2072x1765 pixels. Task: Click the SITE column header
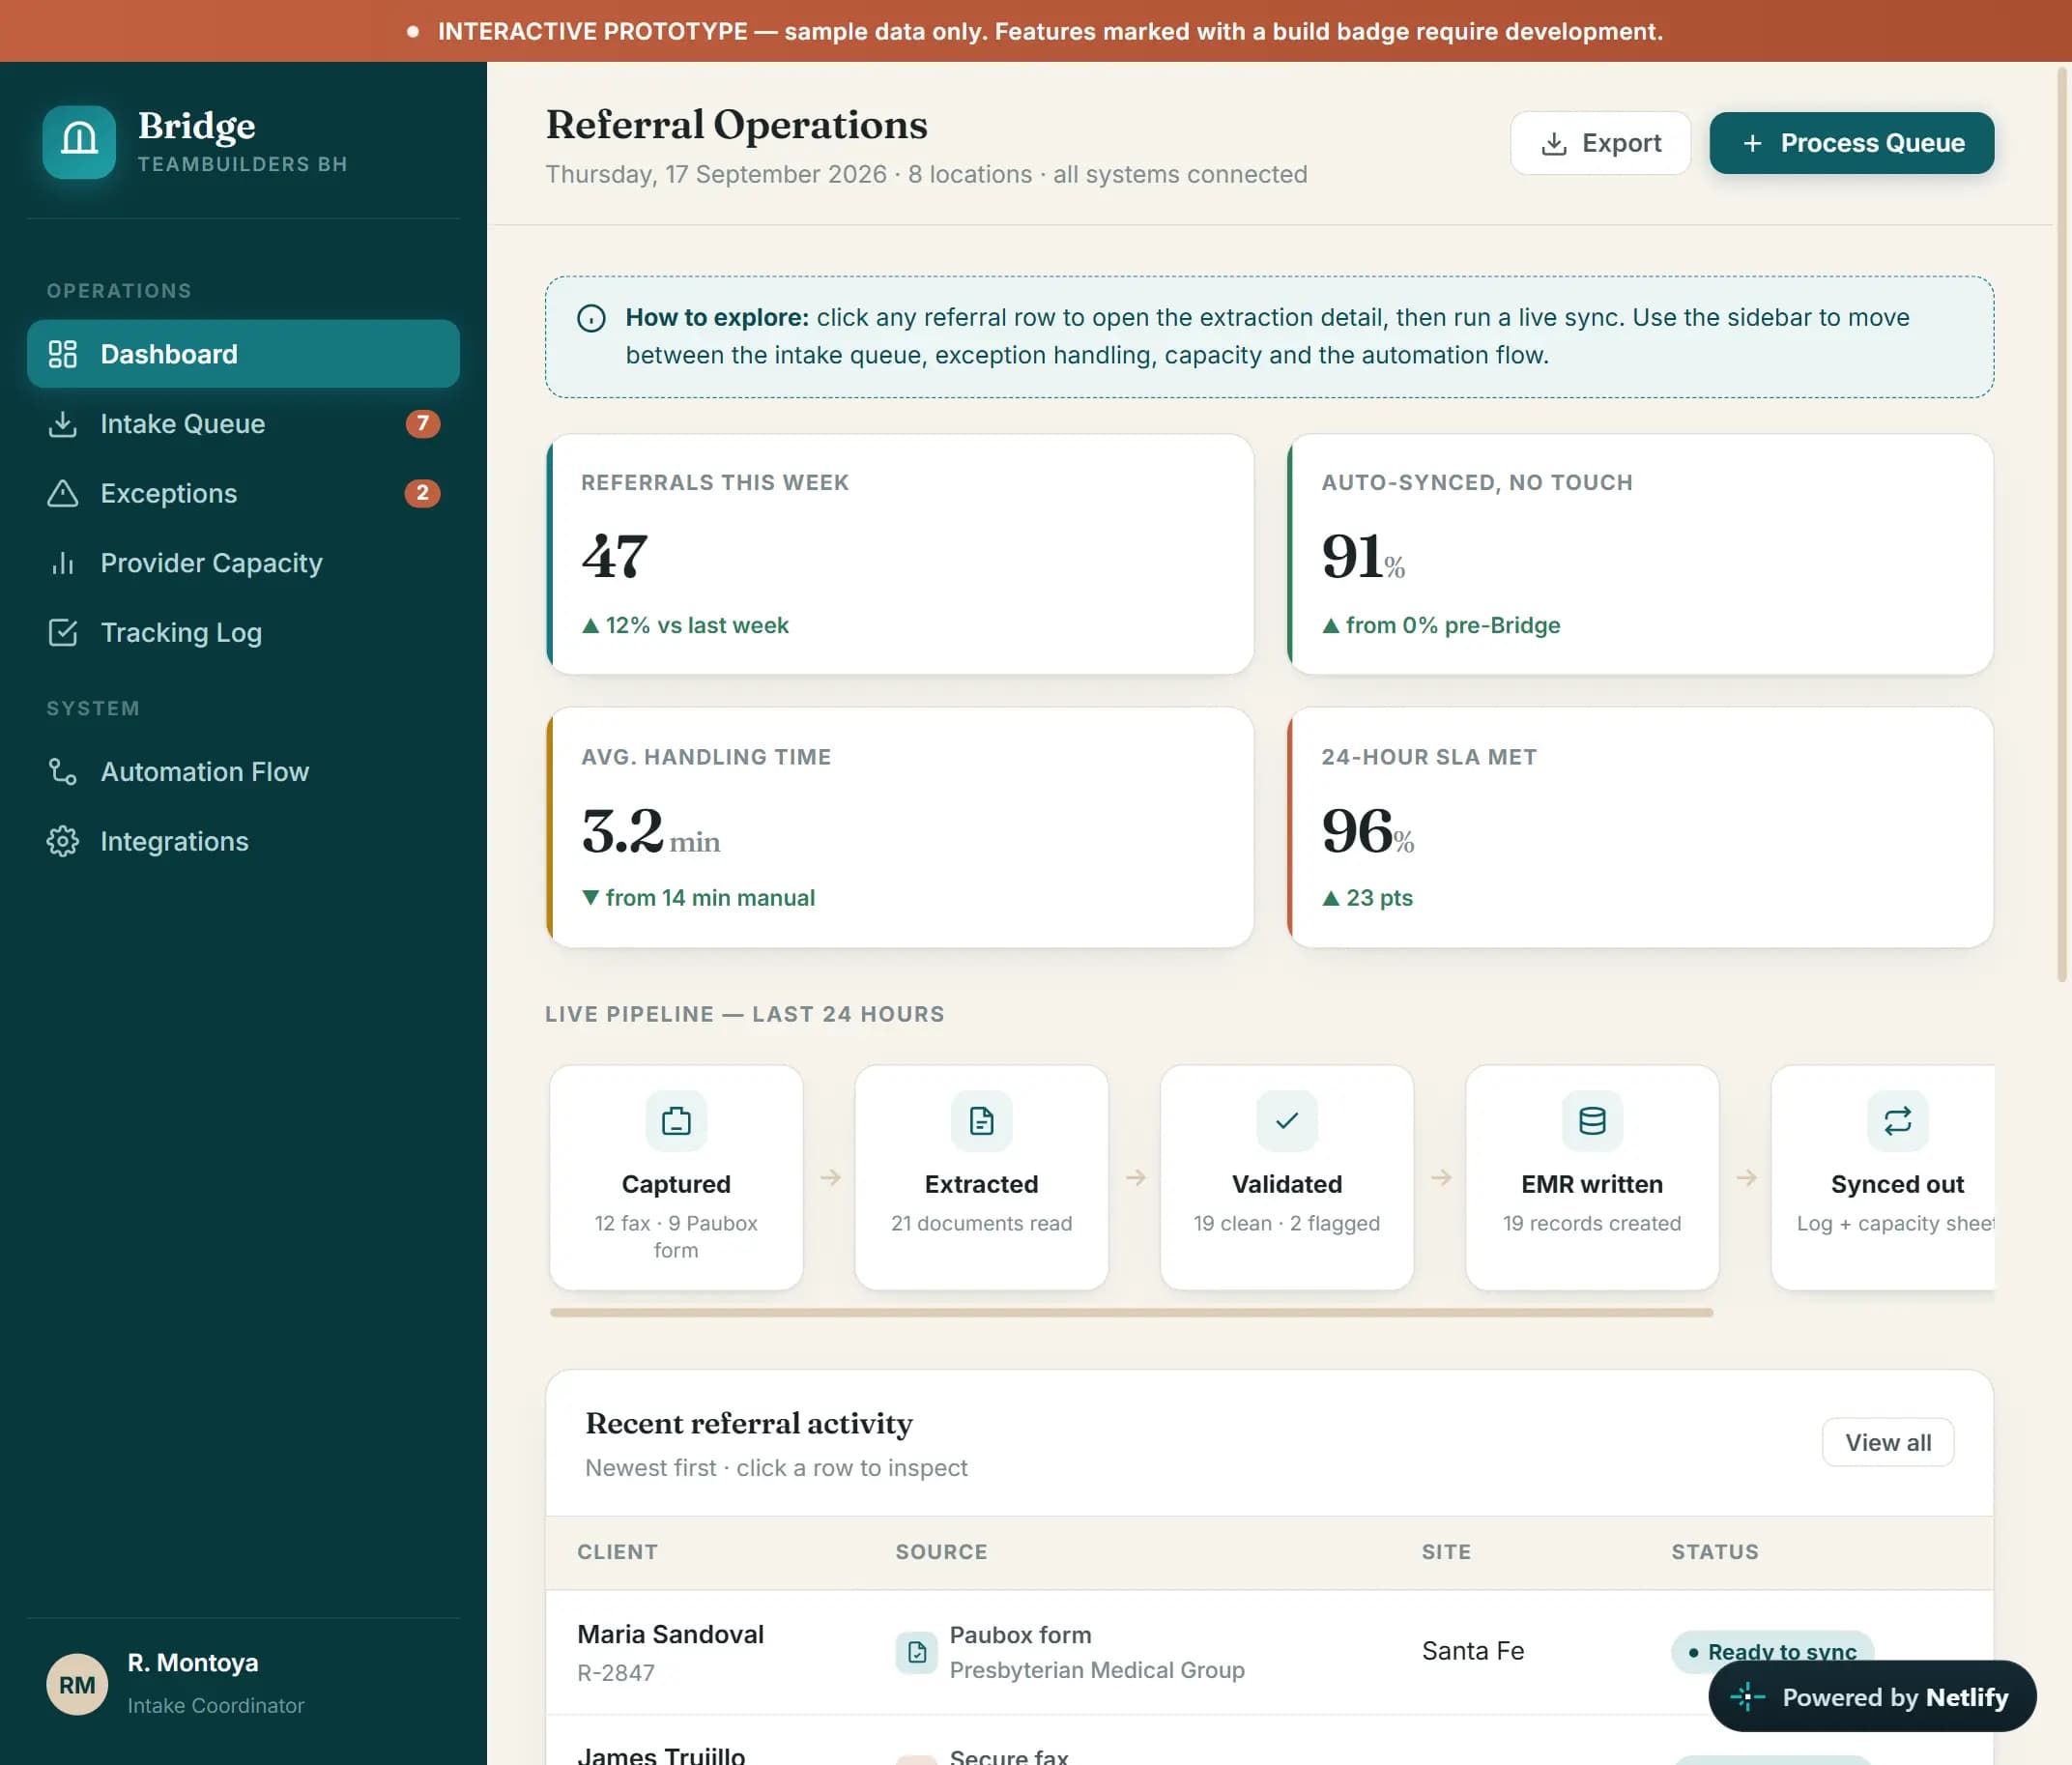(1445, 1551)
